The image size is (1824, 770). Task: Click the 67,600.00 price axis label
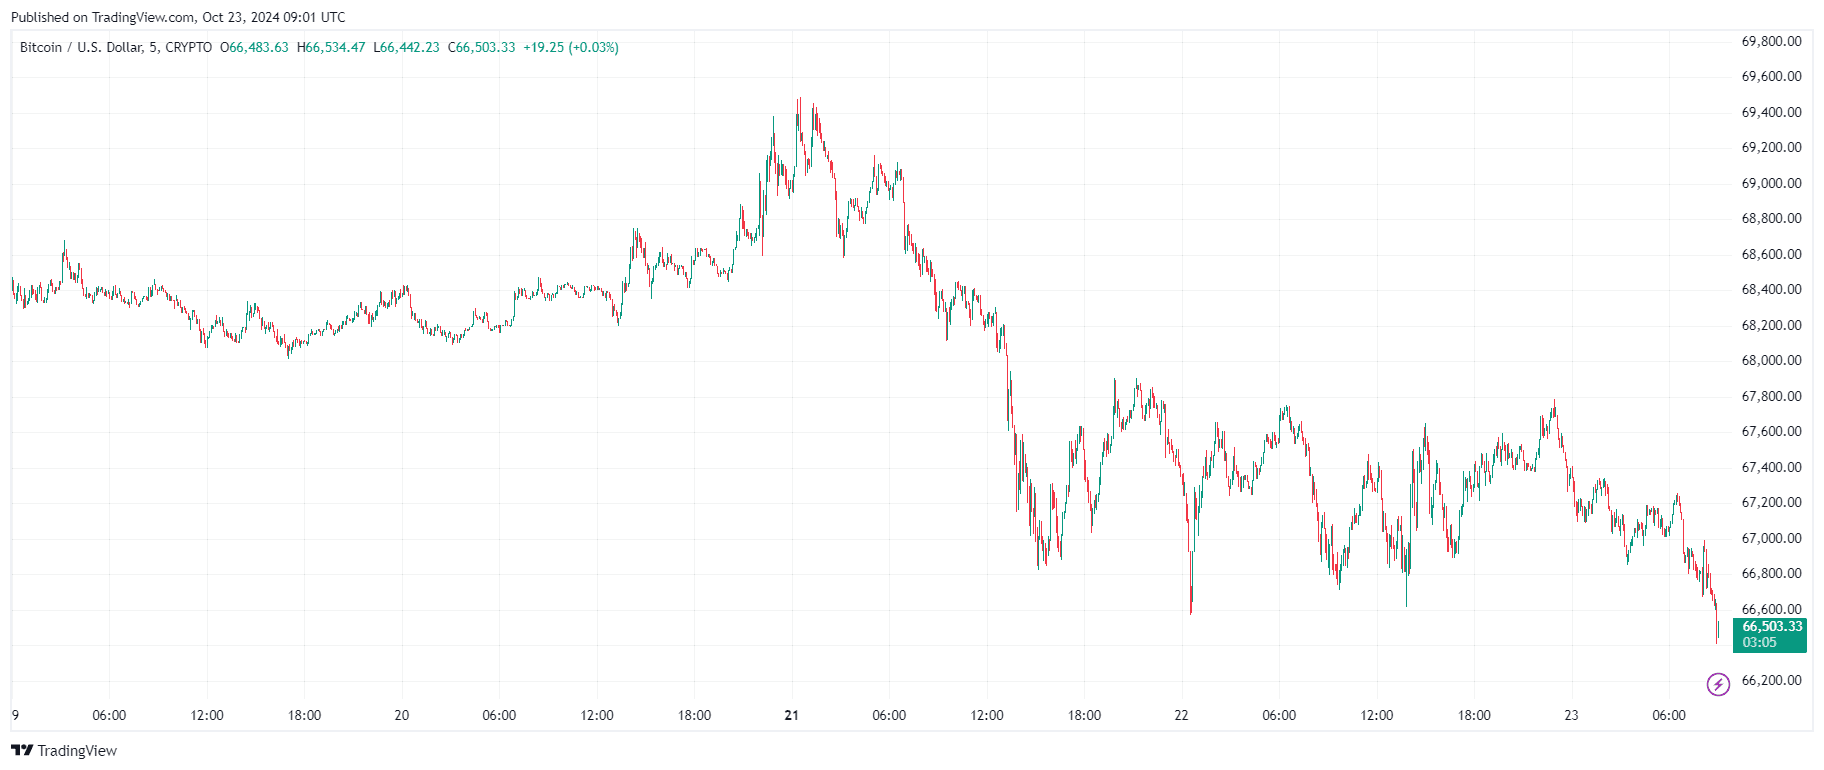click(1771, 431)
